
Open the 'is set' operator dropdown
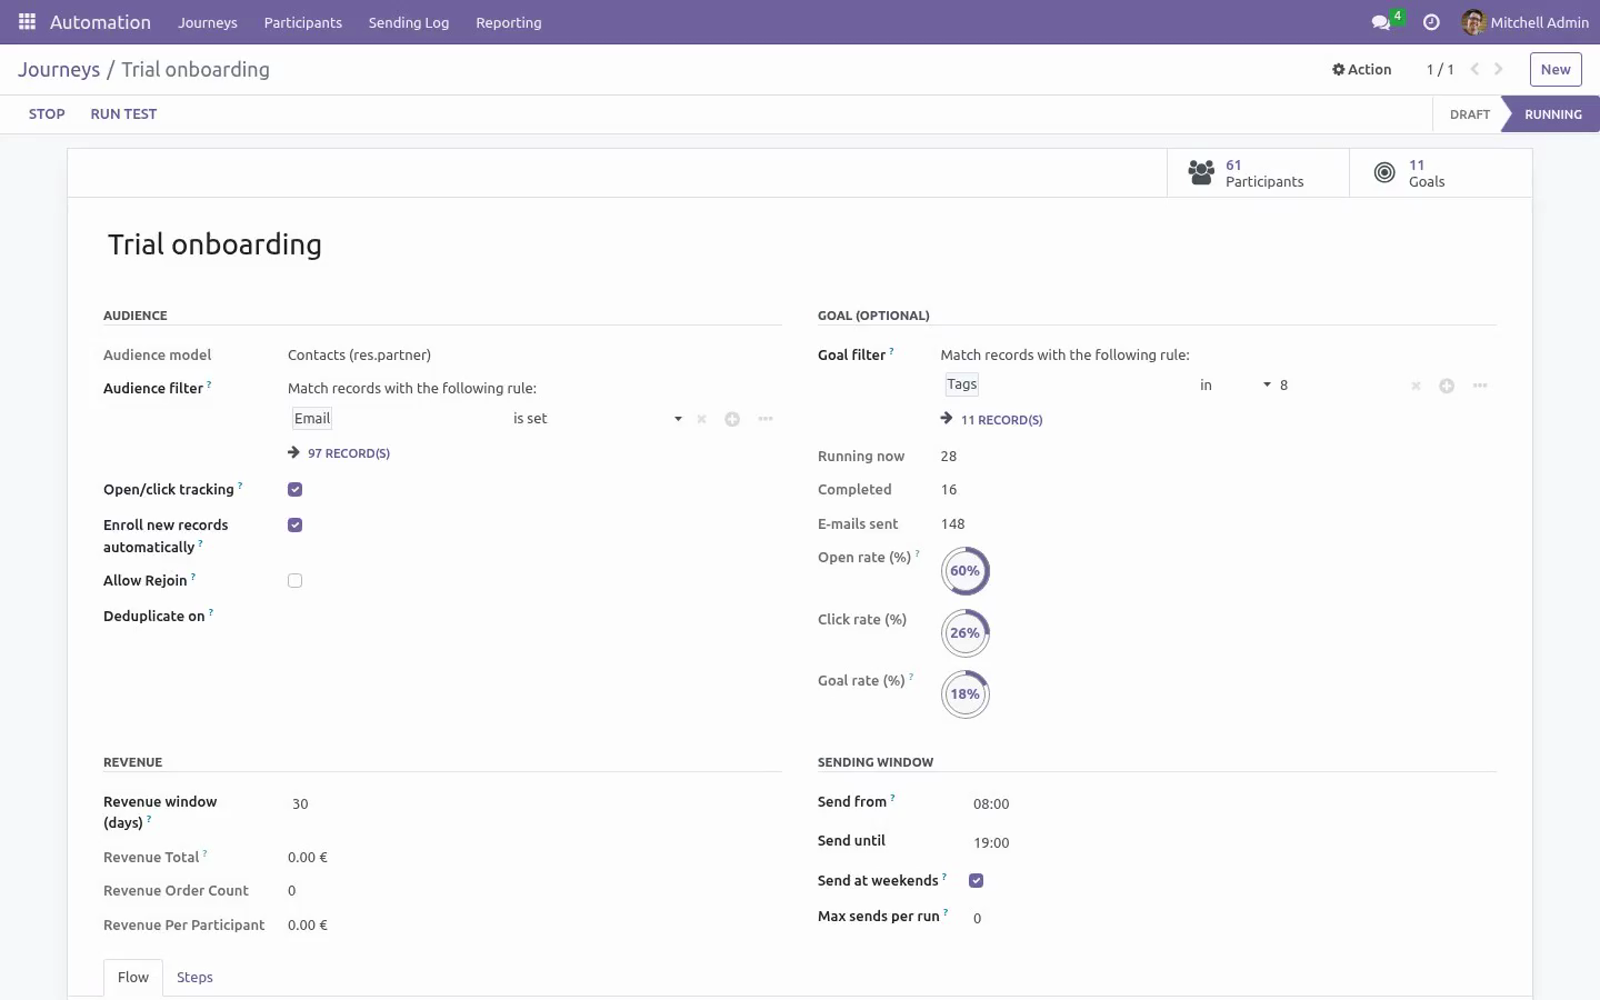597,419
